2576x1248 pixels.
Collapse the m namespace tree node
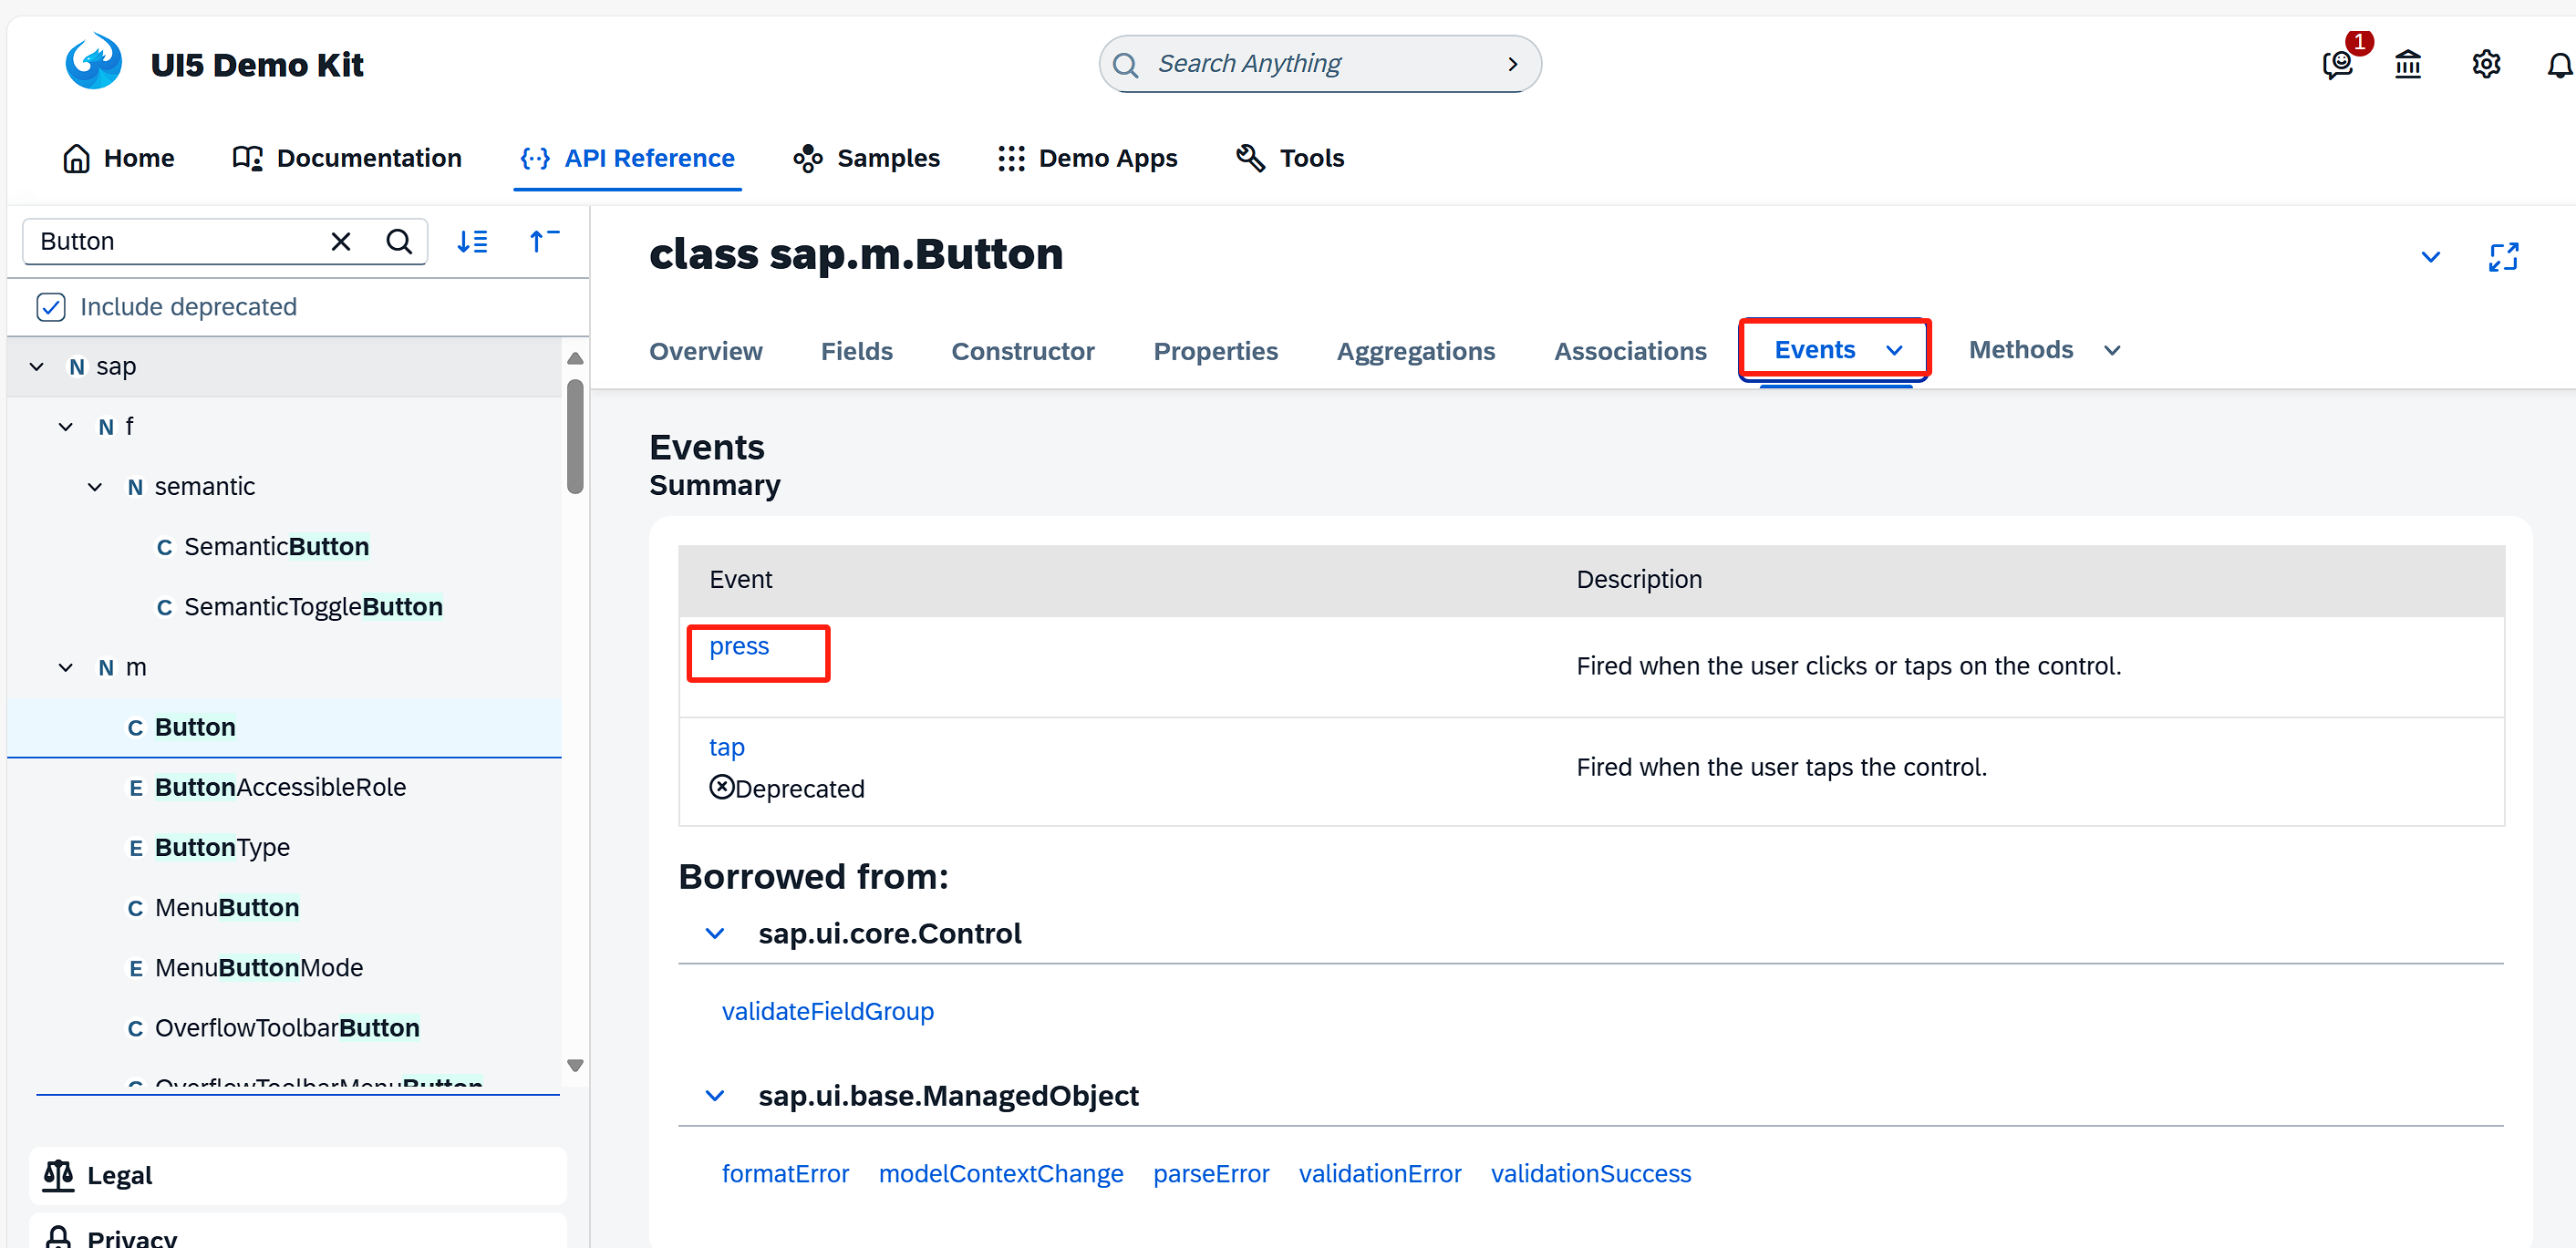click(x=66, y=667)
